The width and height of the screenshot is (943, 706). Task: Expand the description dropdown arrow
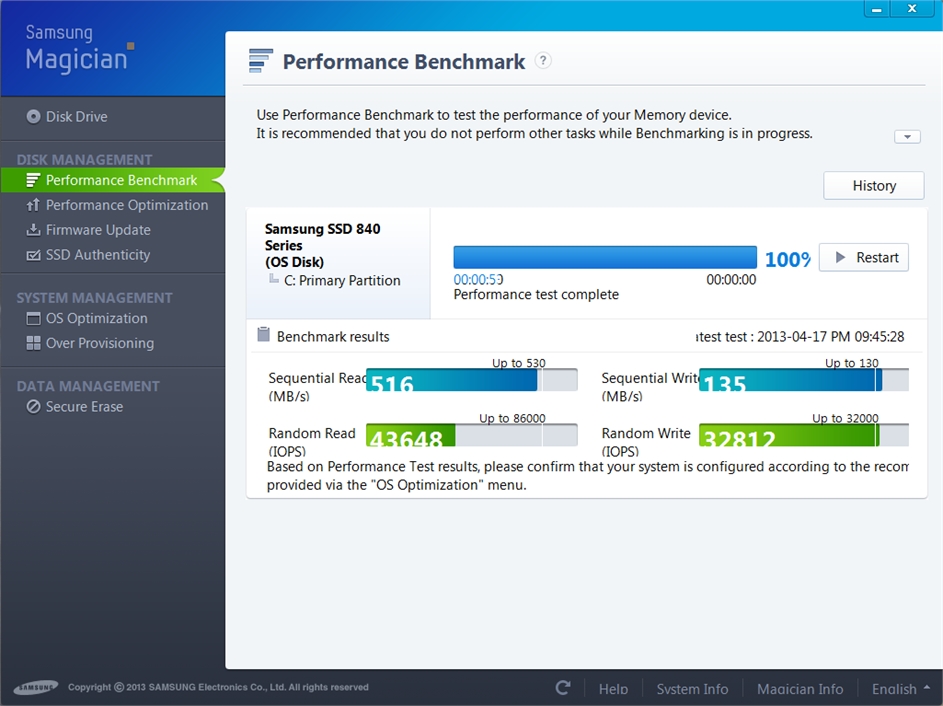[907, 137]
